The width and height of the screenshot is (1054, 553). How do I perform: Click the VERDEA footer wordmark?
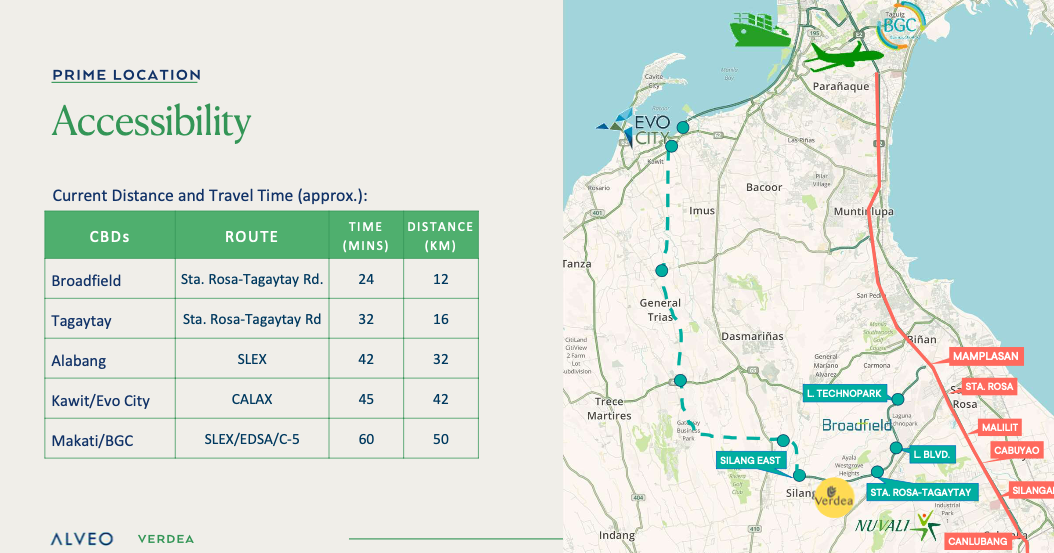[x=166, y=539]
